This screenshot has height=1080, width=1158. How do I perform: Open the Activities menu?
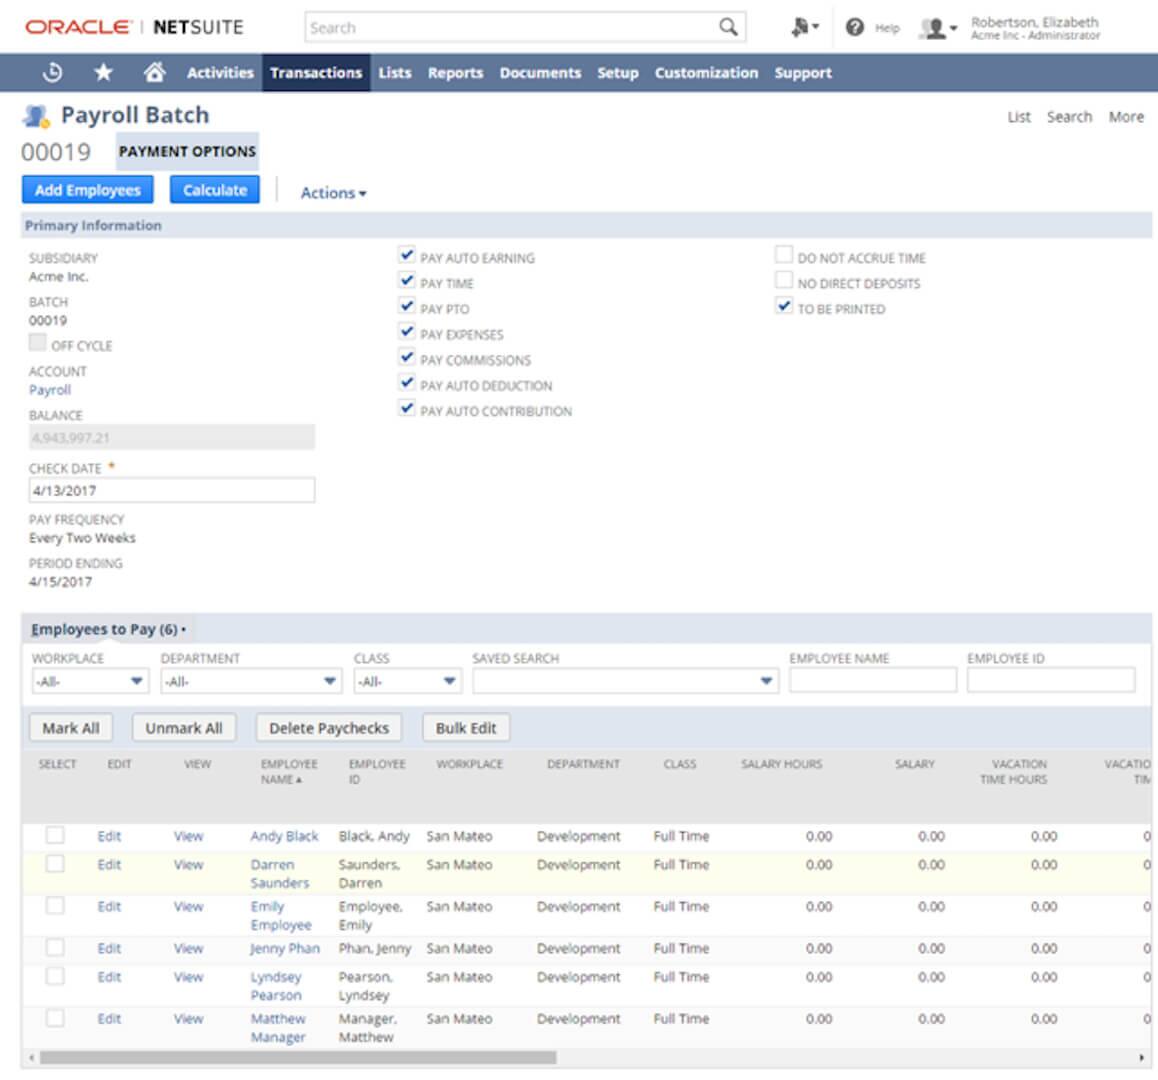(220, 73)
